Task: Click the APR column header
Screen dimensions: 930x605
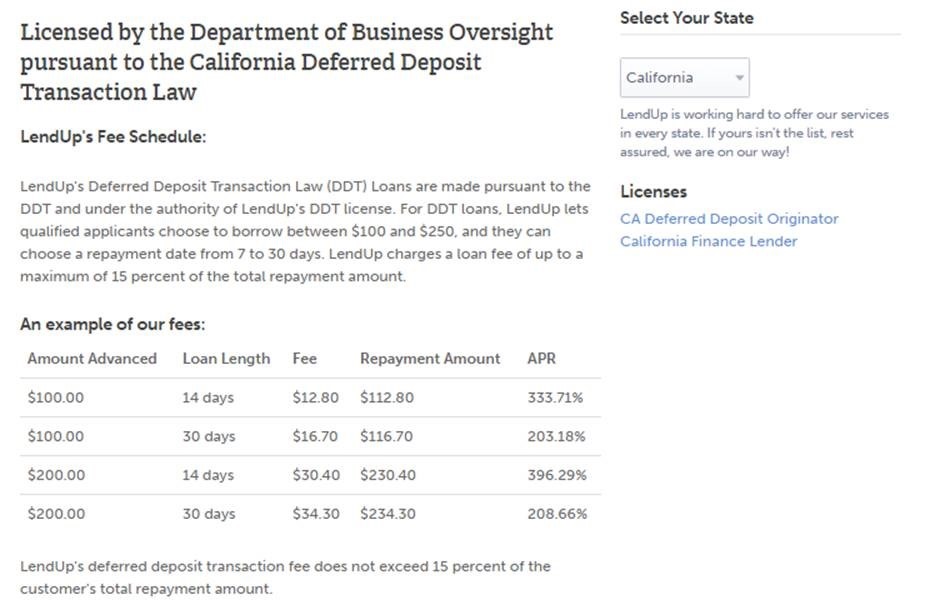Action: [x=542, y=359]
